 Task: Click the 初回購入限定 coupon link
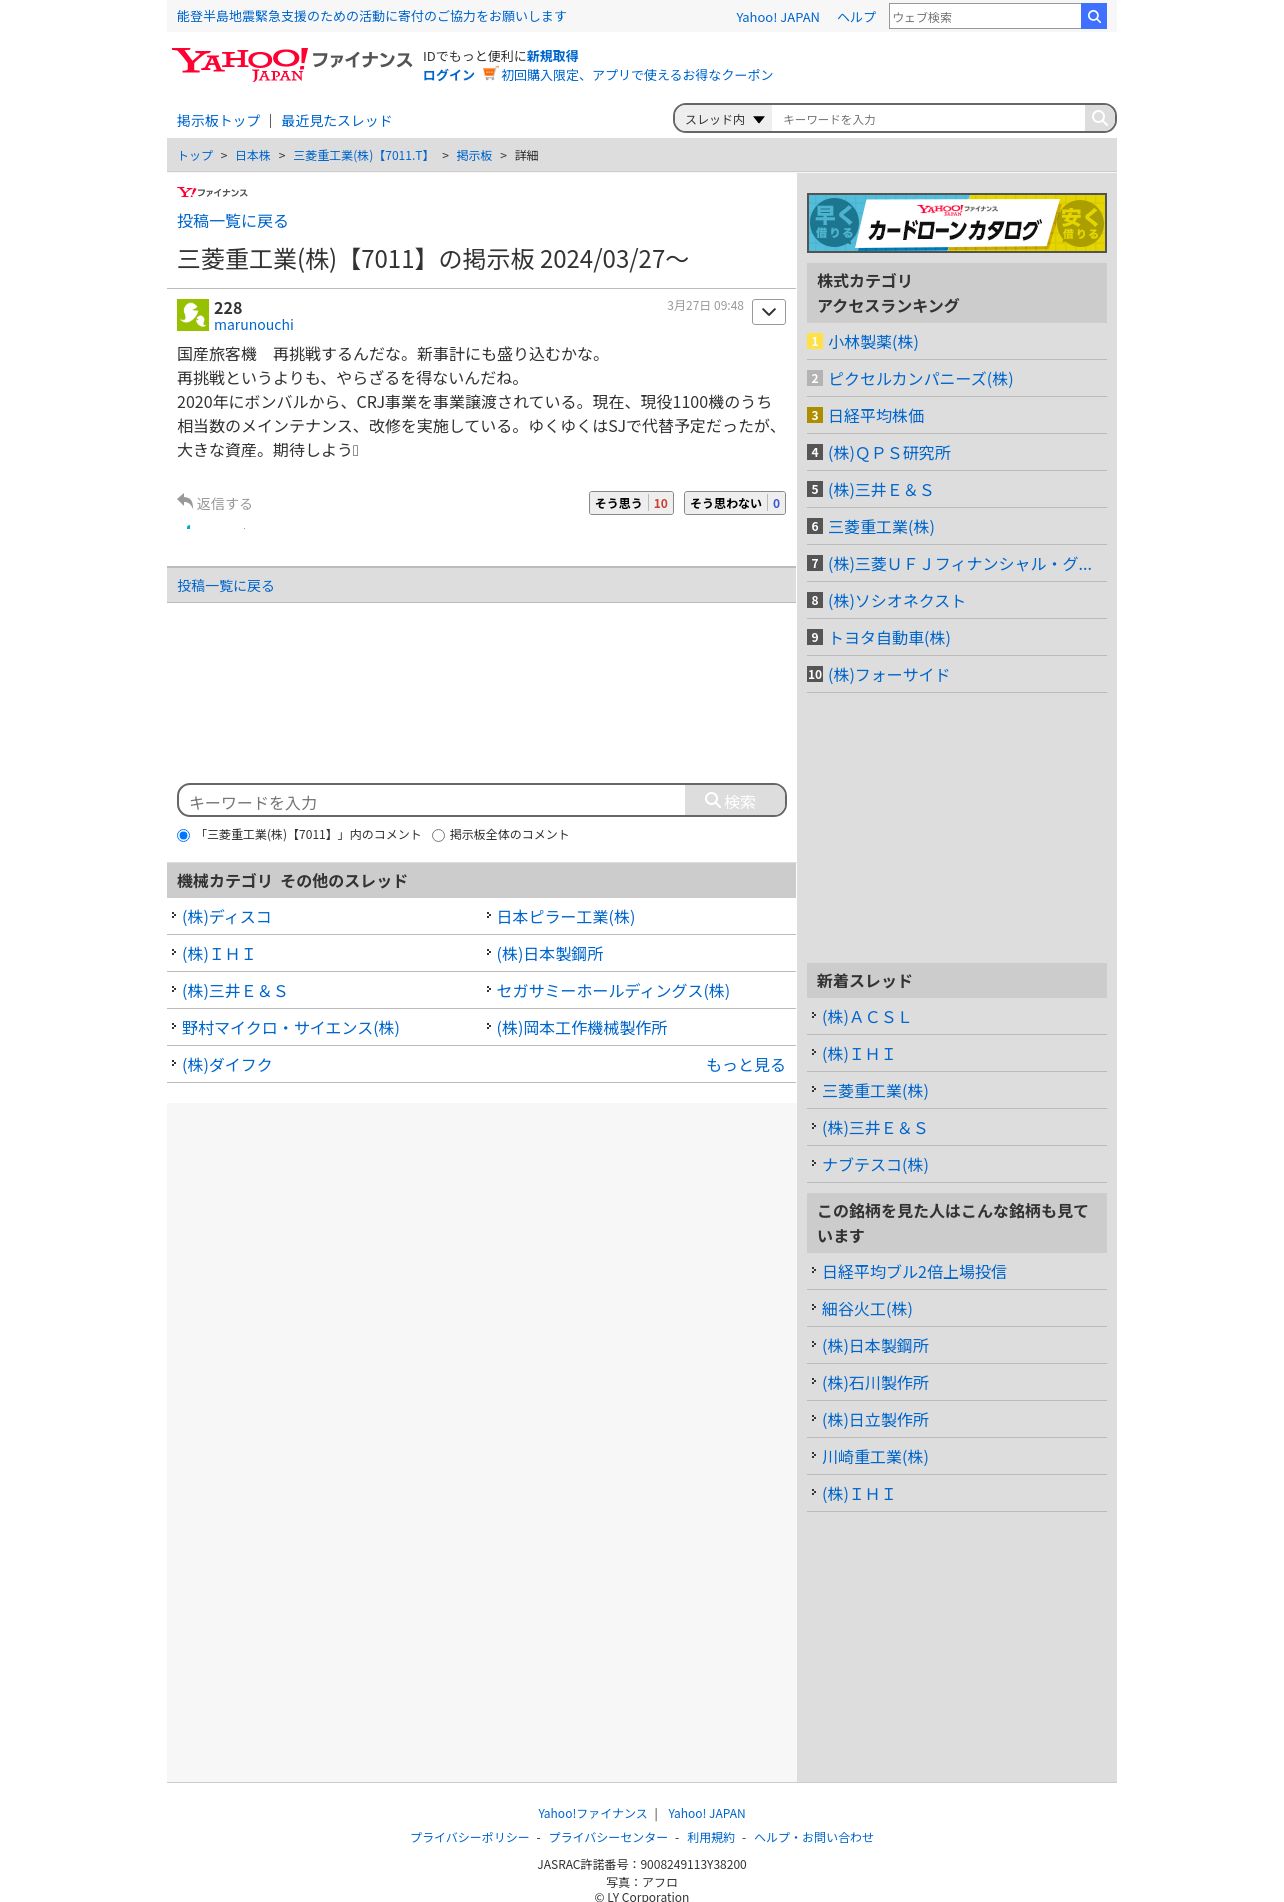[637, 75]
